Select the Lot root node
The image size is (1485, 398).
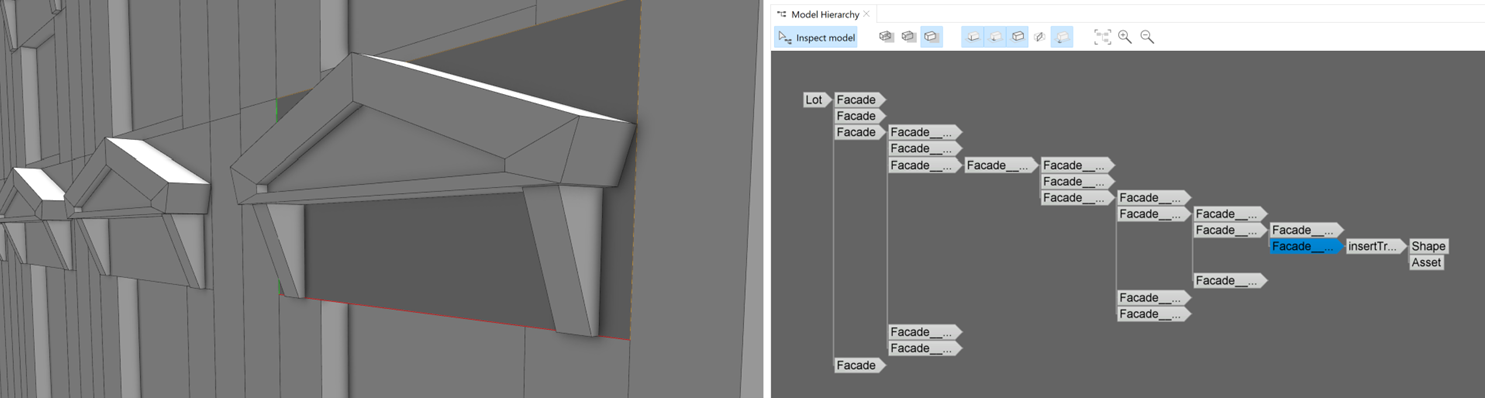(x=816, y=100)
